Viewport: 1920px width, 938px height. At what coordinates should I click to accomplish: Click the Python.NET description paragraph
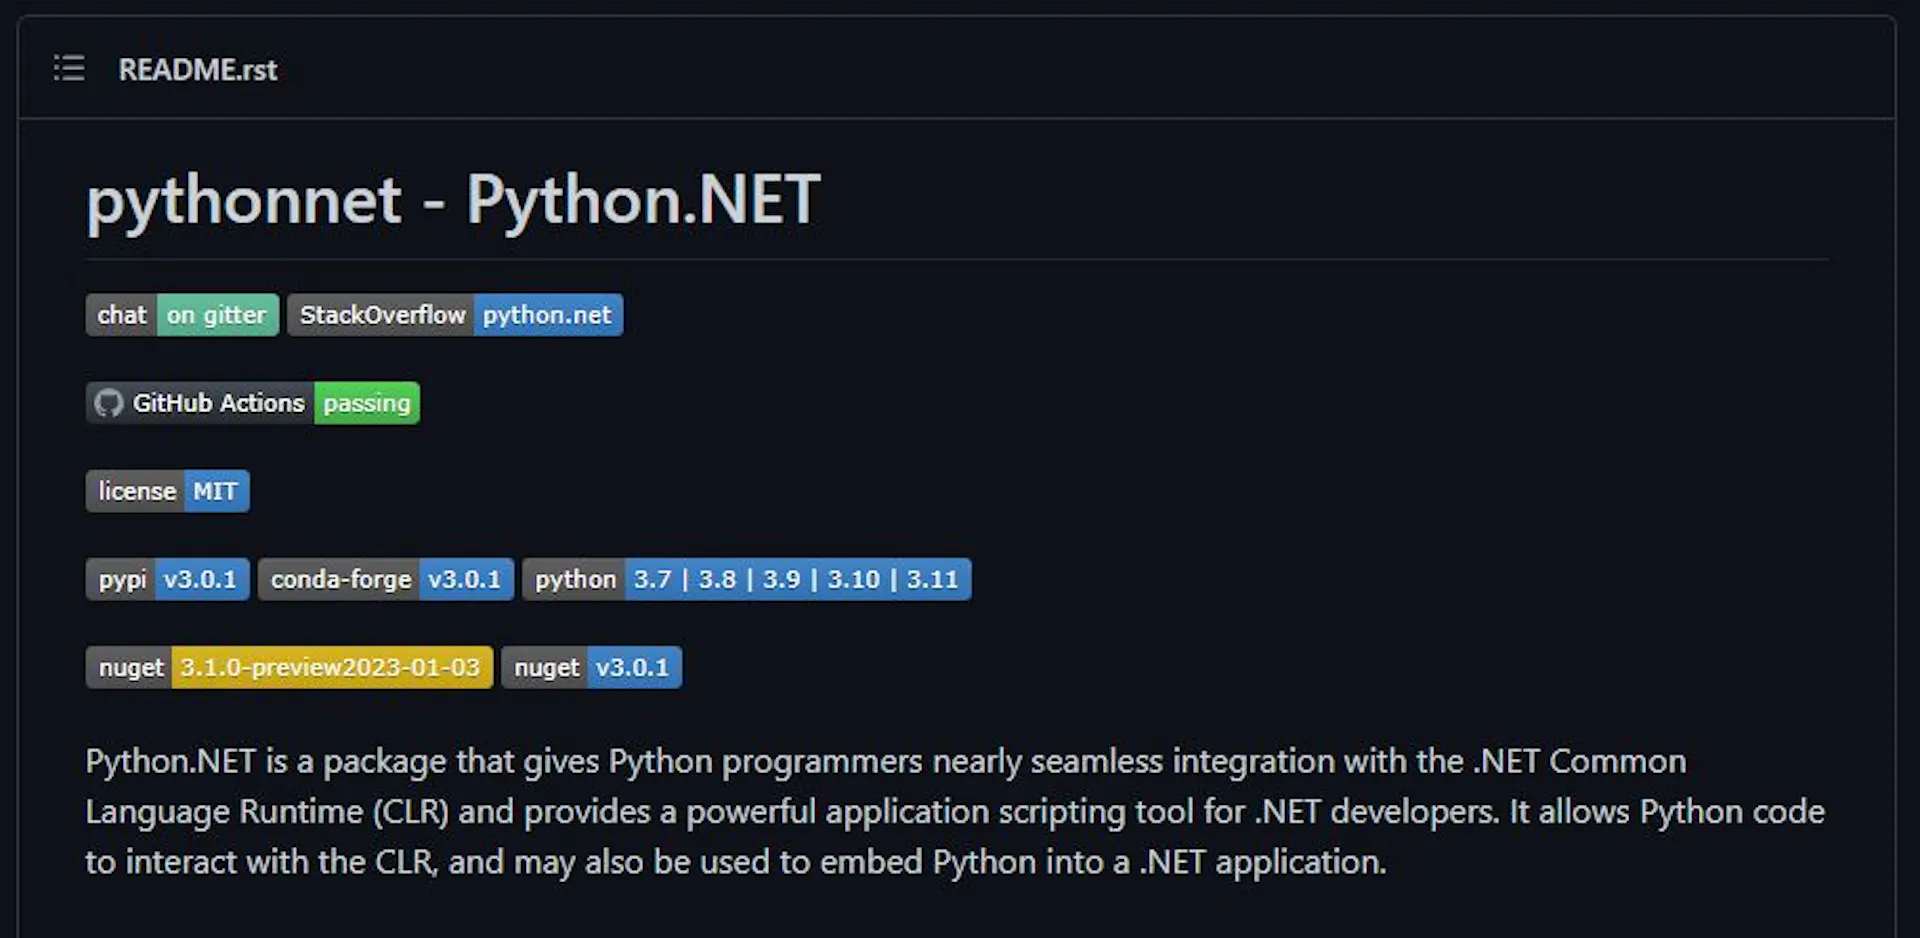tap(955, 811)
